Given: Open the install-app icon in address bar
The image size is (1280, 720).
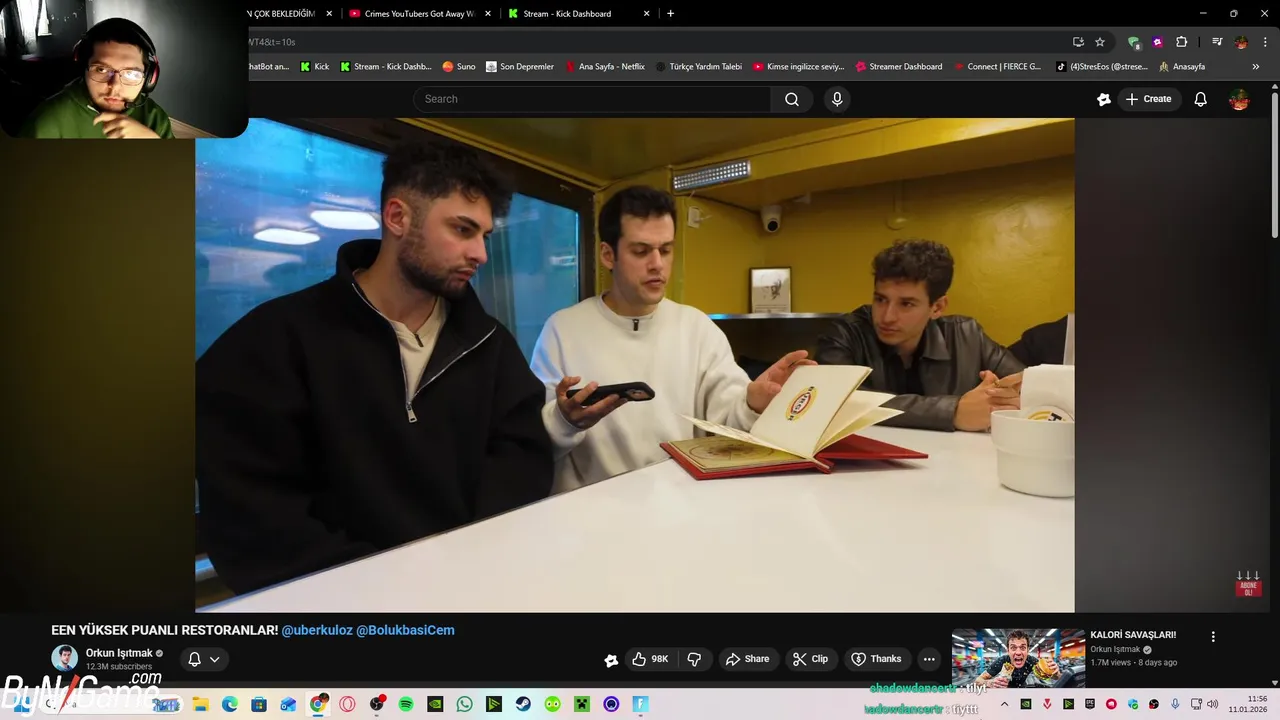Looking at the screenshot, I should [x=1078, y=42].
